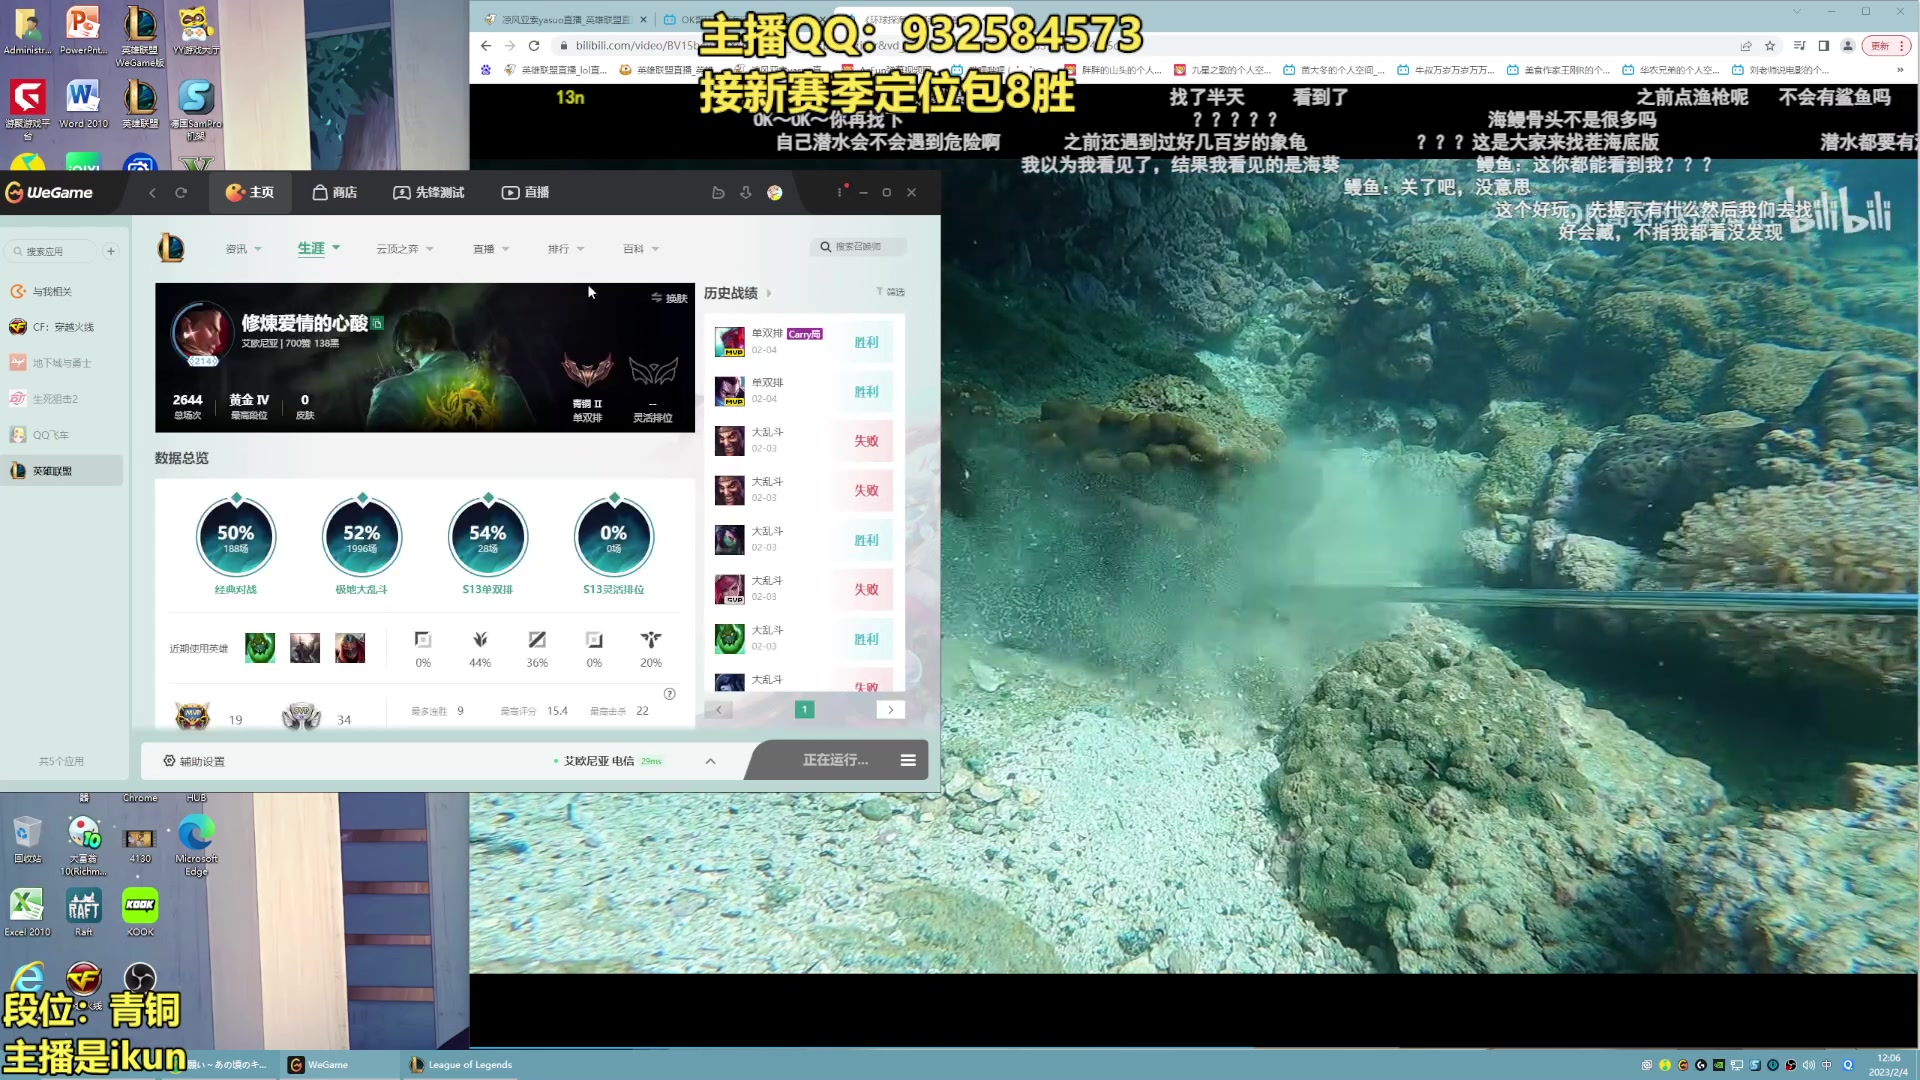Click the WeGame back arrow
Image resolution: width=1920 pixels, height=1080 pixels.
coord(152,192)
